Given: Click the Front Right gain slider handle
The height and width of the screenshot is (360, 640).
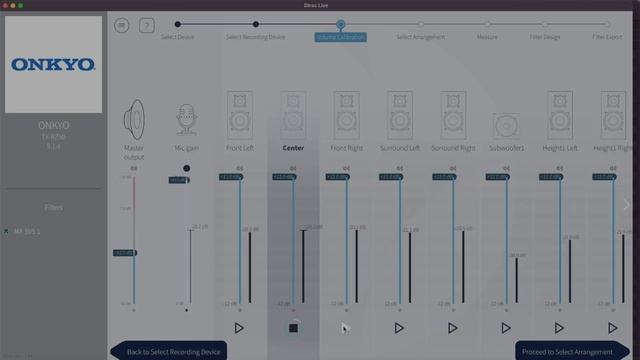Looking at the screenshot, I should 338,177.
